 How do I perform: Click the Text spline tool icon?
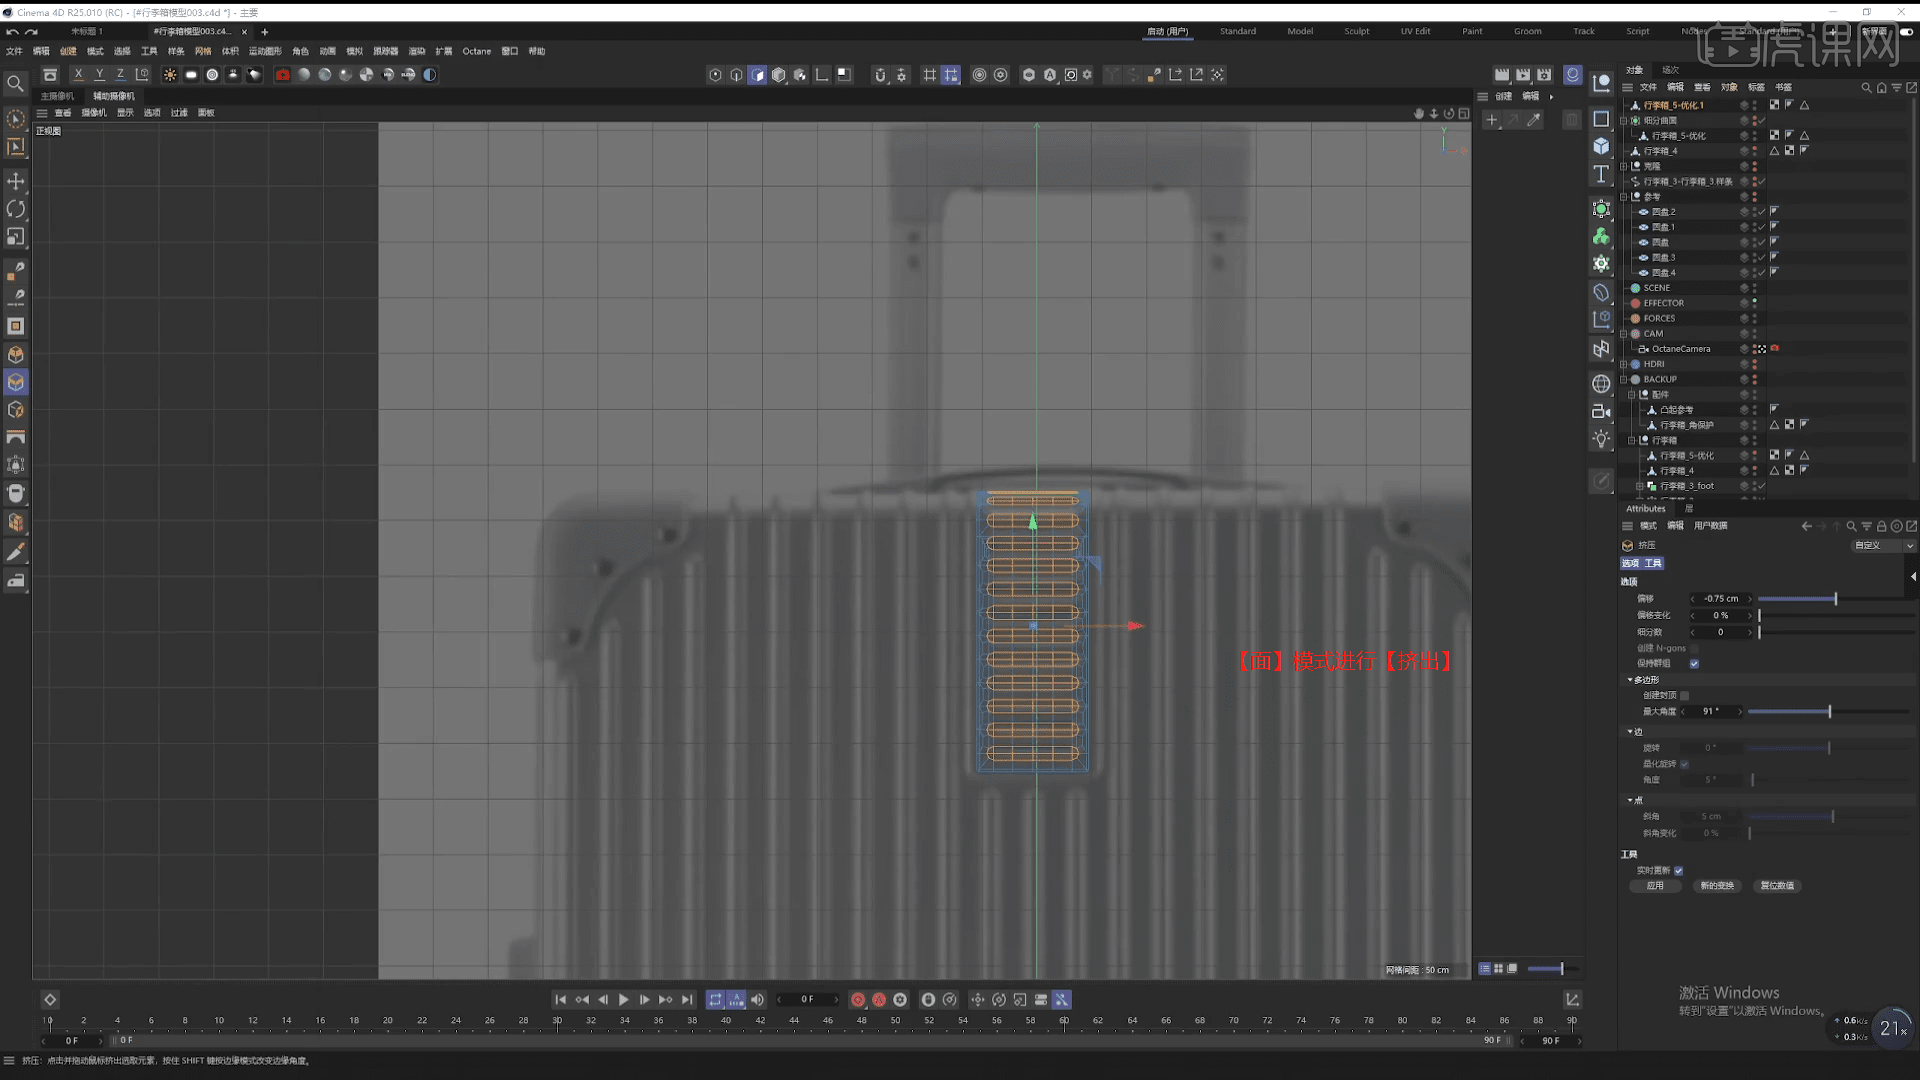pyautogui.click(x=1601, y=174)
